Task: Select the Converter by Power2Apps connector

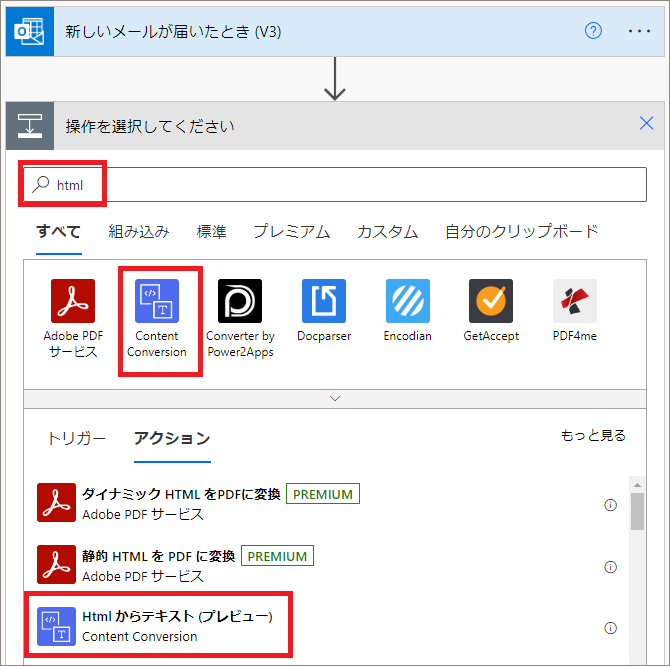Action: coord(240,318)
